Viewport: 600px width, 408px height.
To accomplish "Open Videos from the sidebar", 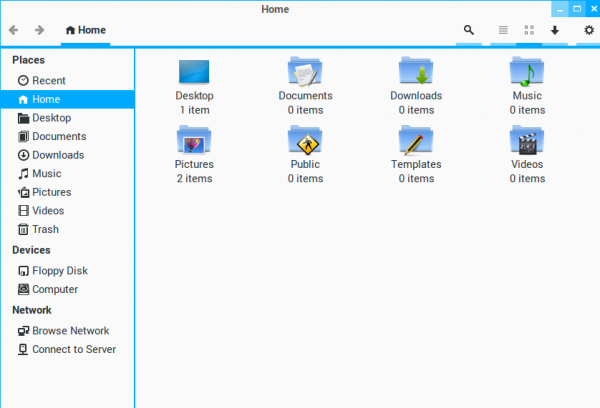I will tap(67, 211).
